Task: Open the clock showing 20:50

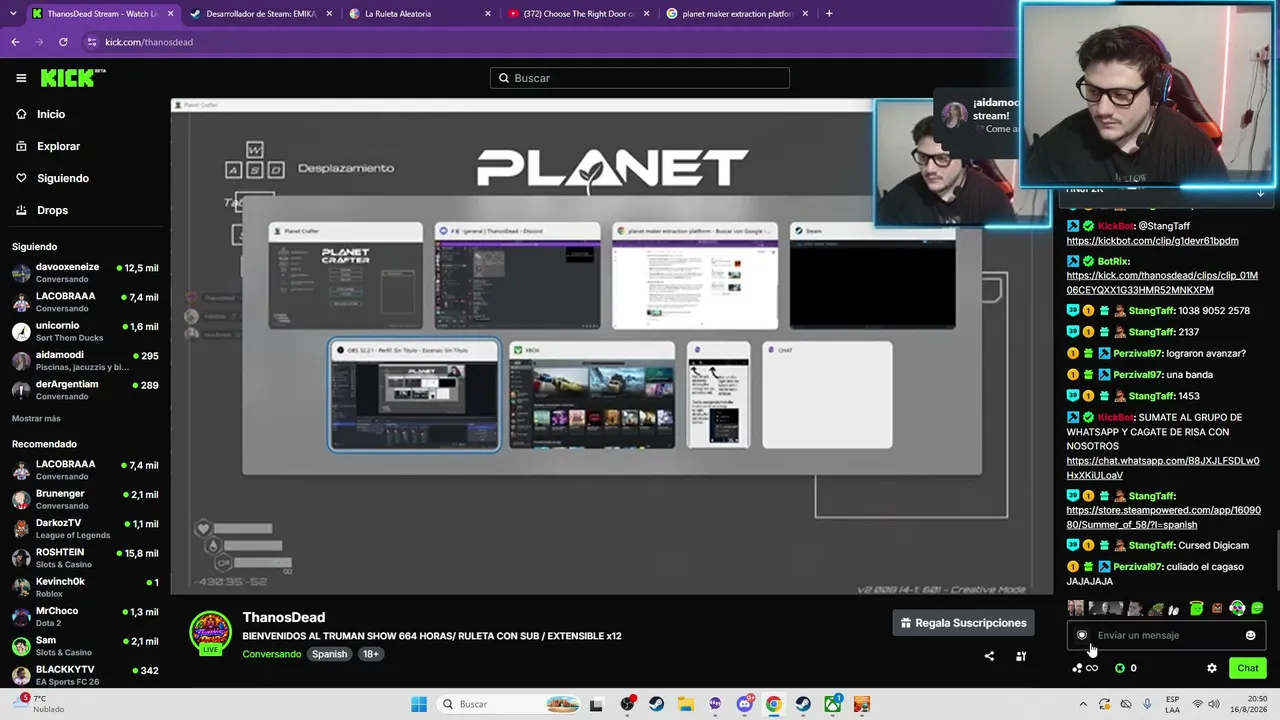Action: click(1250, 704)
